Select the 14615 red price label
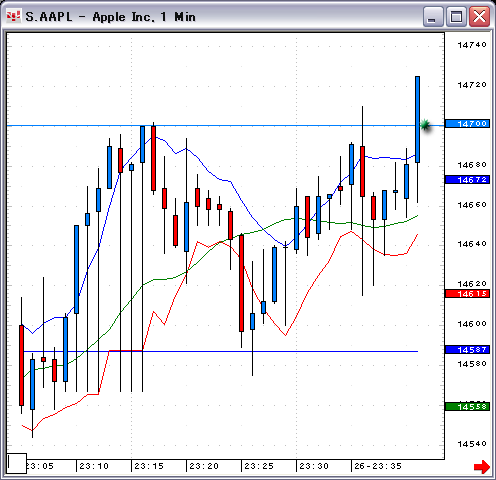The height and width of the screenshot is (480, 496). tap(467, 294)
